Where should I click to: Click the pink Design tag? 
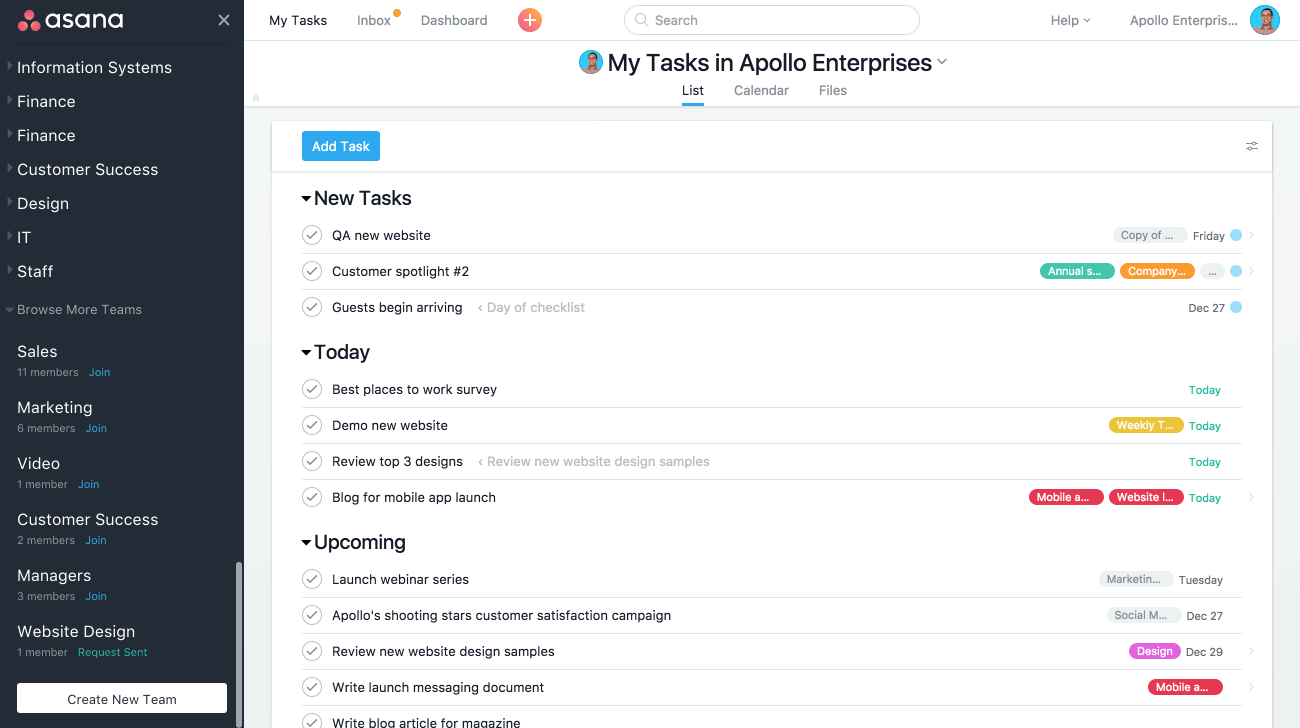point(1154,651)
